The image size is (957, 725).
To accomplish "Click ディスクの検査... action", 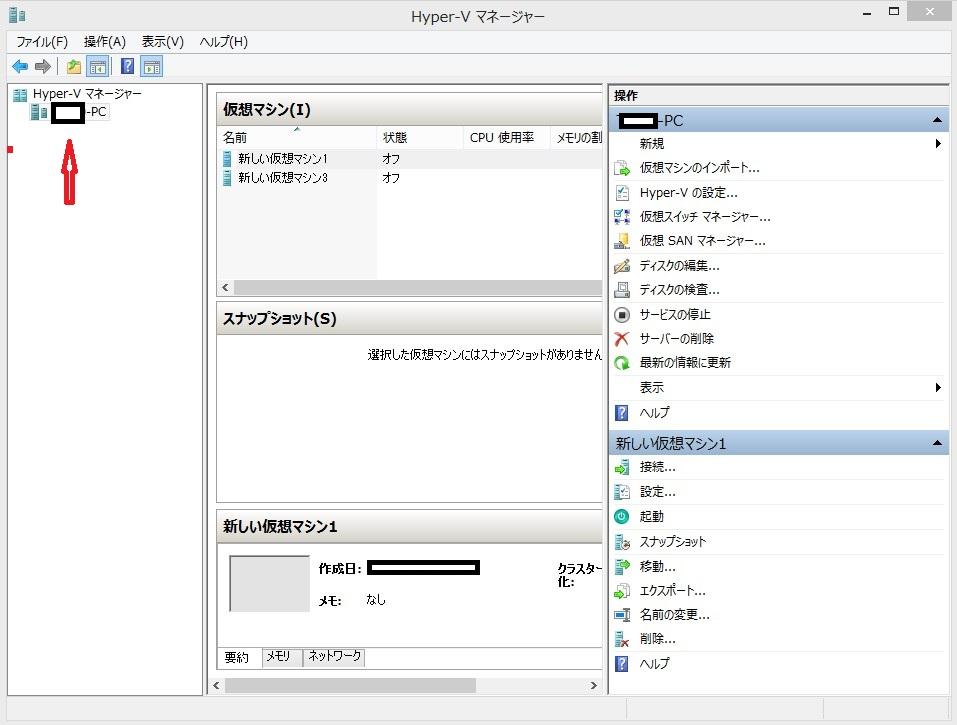I will point(679,290).
